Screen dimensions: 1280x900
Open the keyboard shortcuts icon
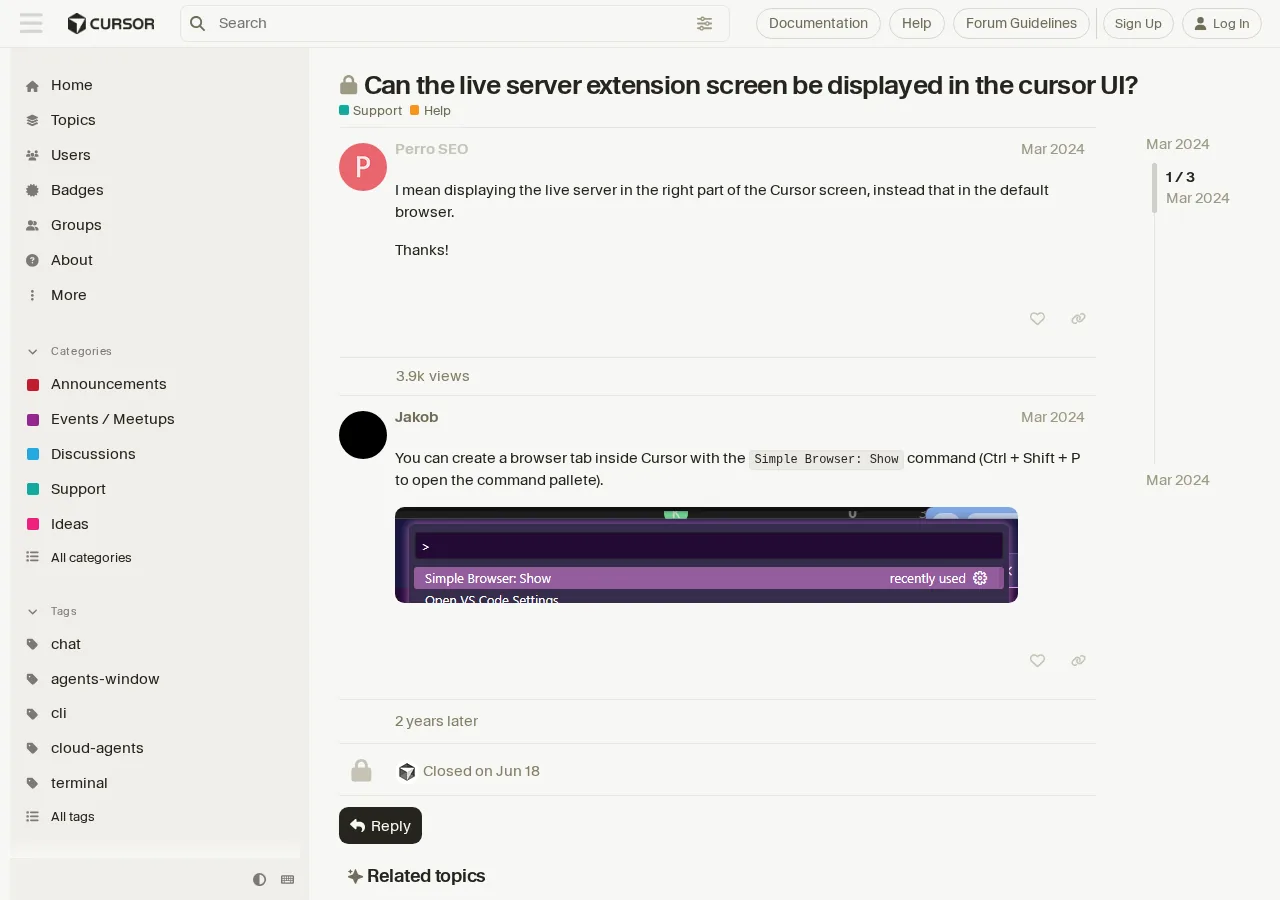click(288, 879)
